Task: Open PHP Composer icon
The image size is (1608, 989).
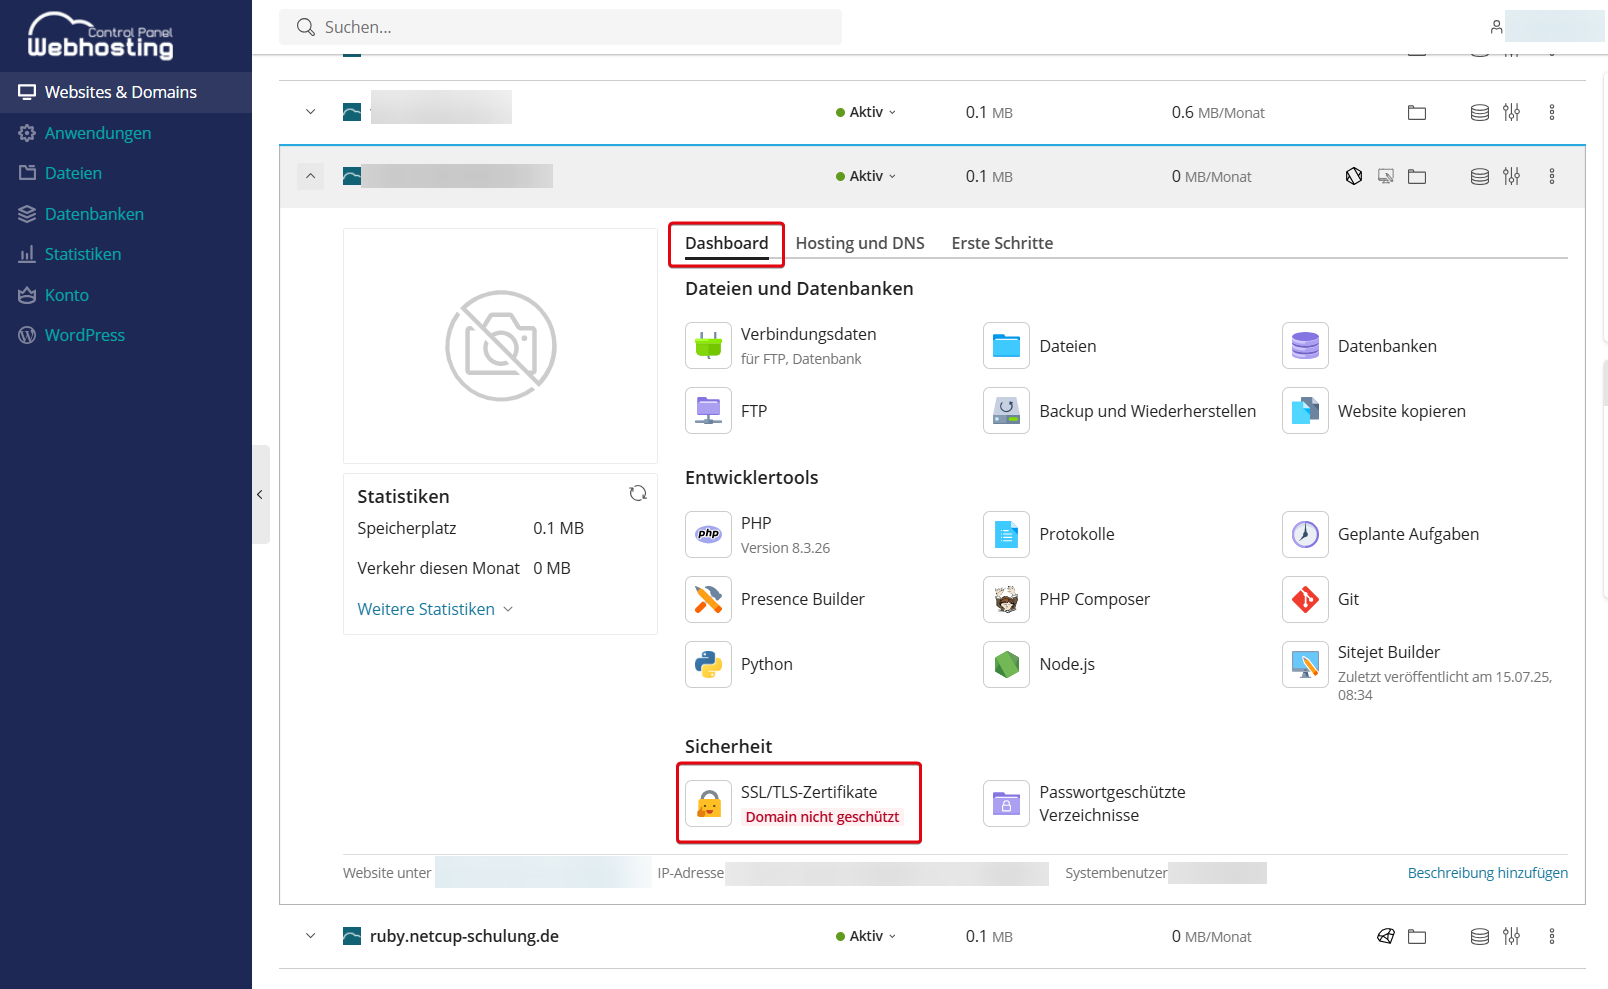Action: click(x=1006, y=599)
